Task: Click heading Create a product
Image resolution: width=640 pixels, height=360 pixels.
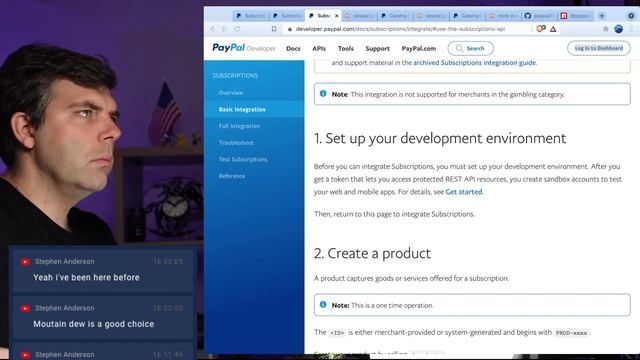Action: (372, 253)
